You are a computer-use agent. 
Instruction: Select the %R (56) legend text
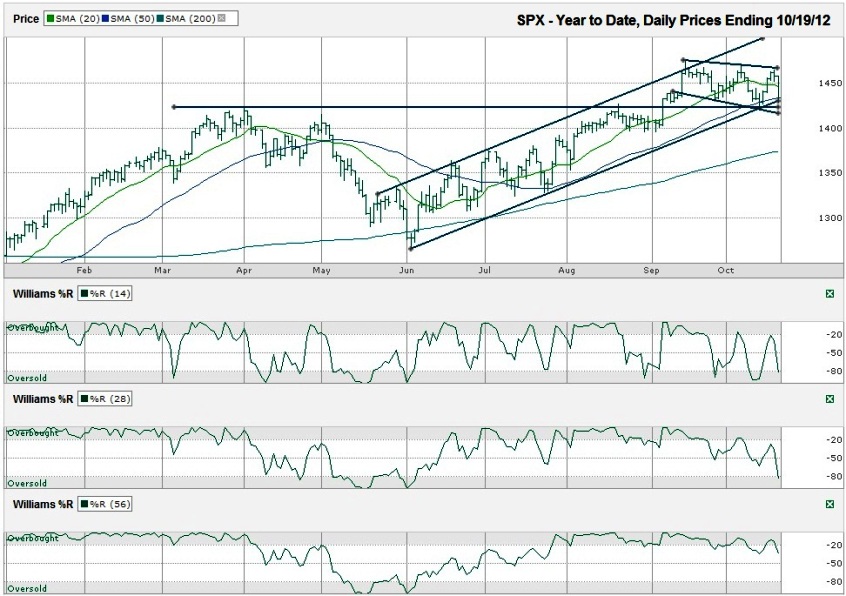110,504
